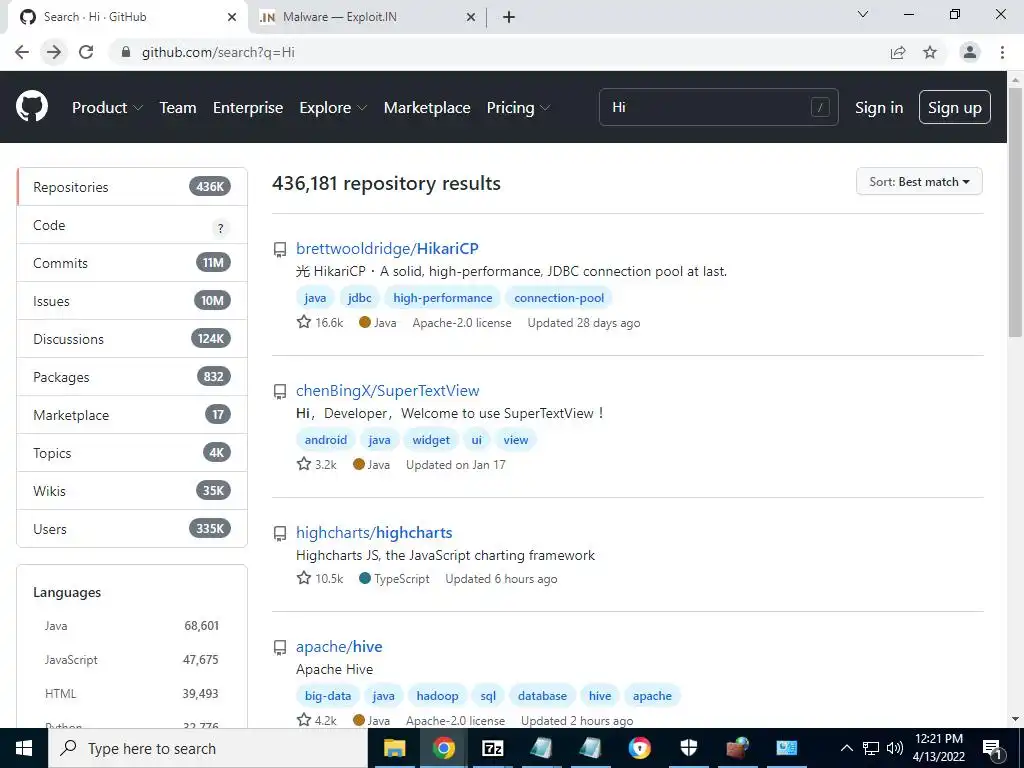Screen dimensions: 1024x768
Task: Open a new browser tab with plus
Action: pyautogui.click(x=509, y=17)
